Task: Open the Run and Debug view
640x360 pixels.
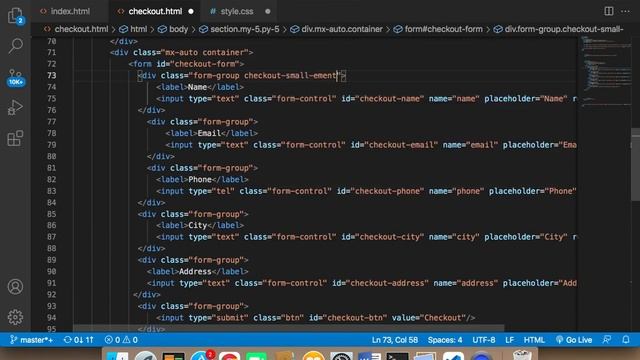Action: click(x=16, y=107)
